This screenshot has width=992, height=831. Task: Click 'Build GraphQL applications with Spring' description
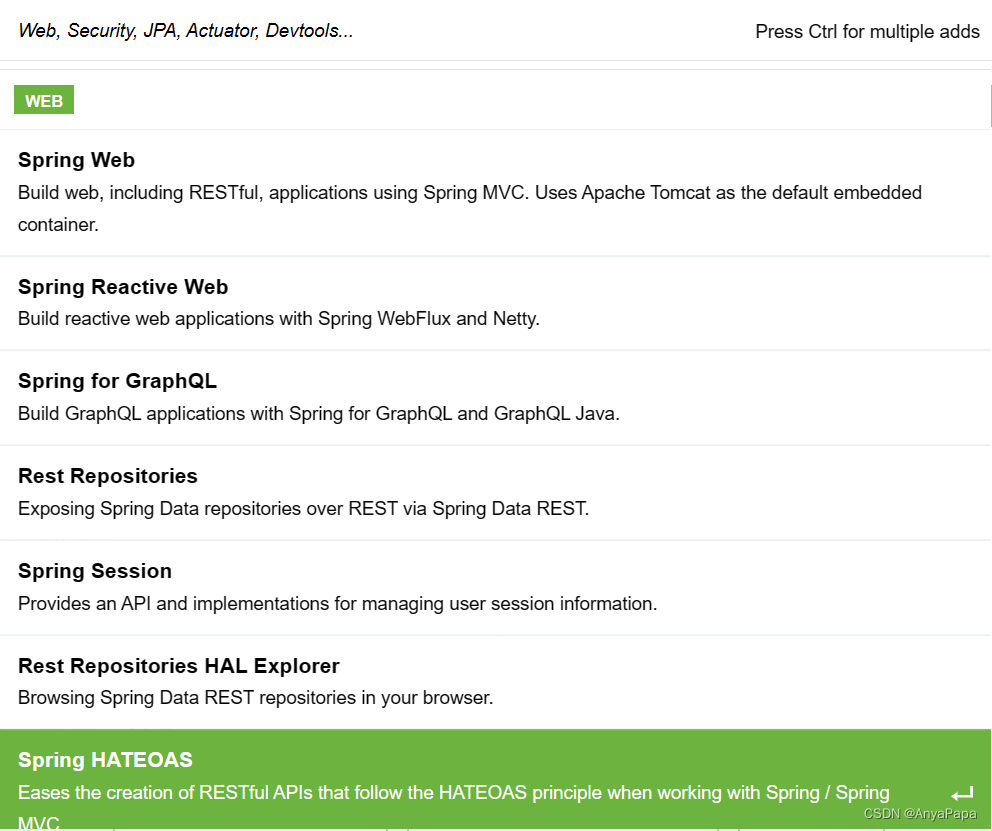tap(318, 414)
